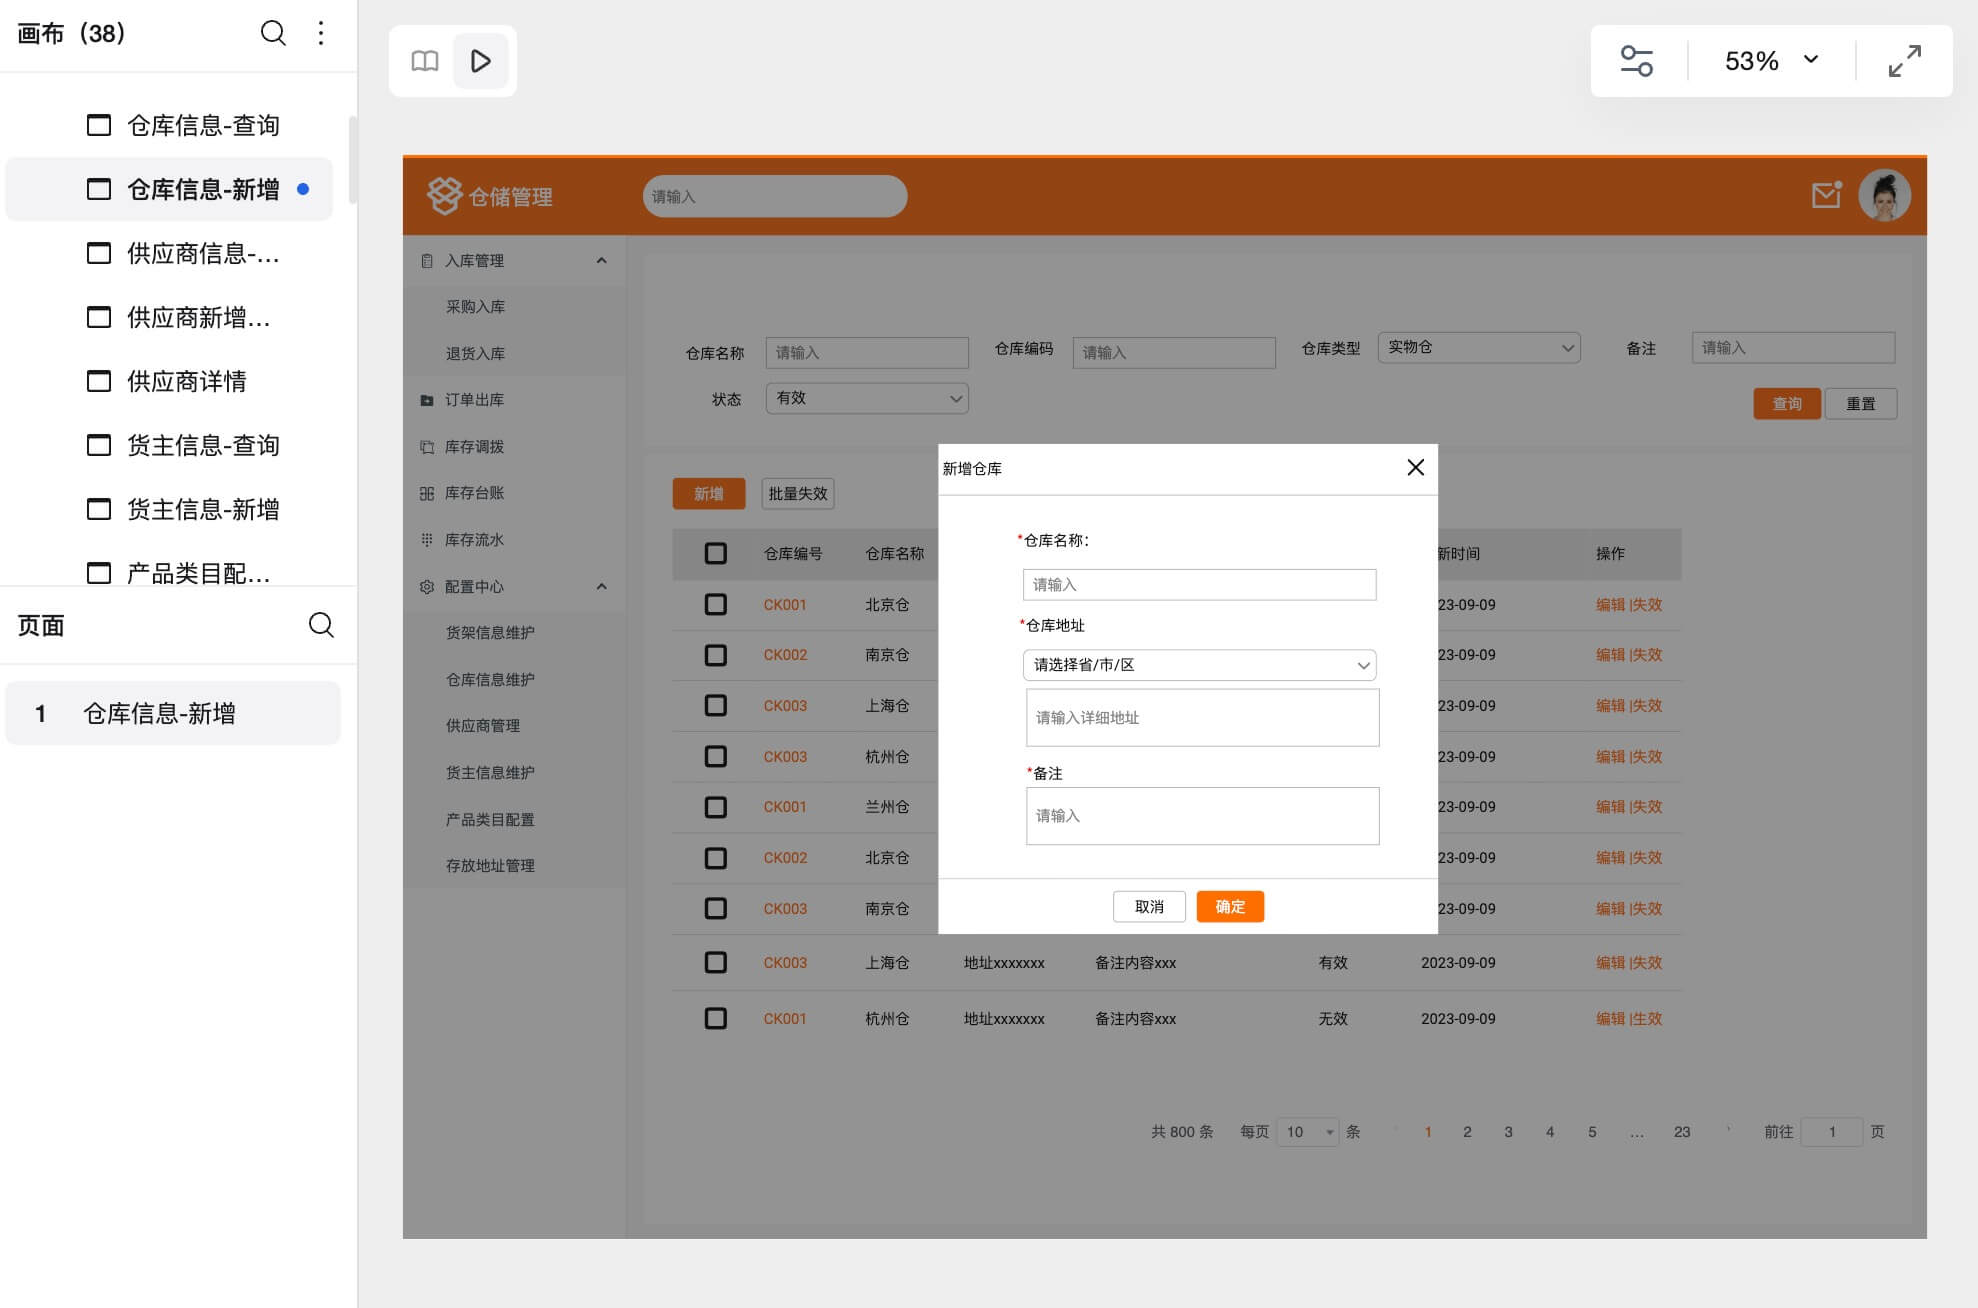The width and height of the screenshot is (1978, 1308).
Task: Toggle the table header select-all checkbox
Action: click(x=715, y=553)
